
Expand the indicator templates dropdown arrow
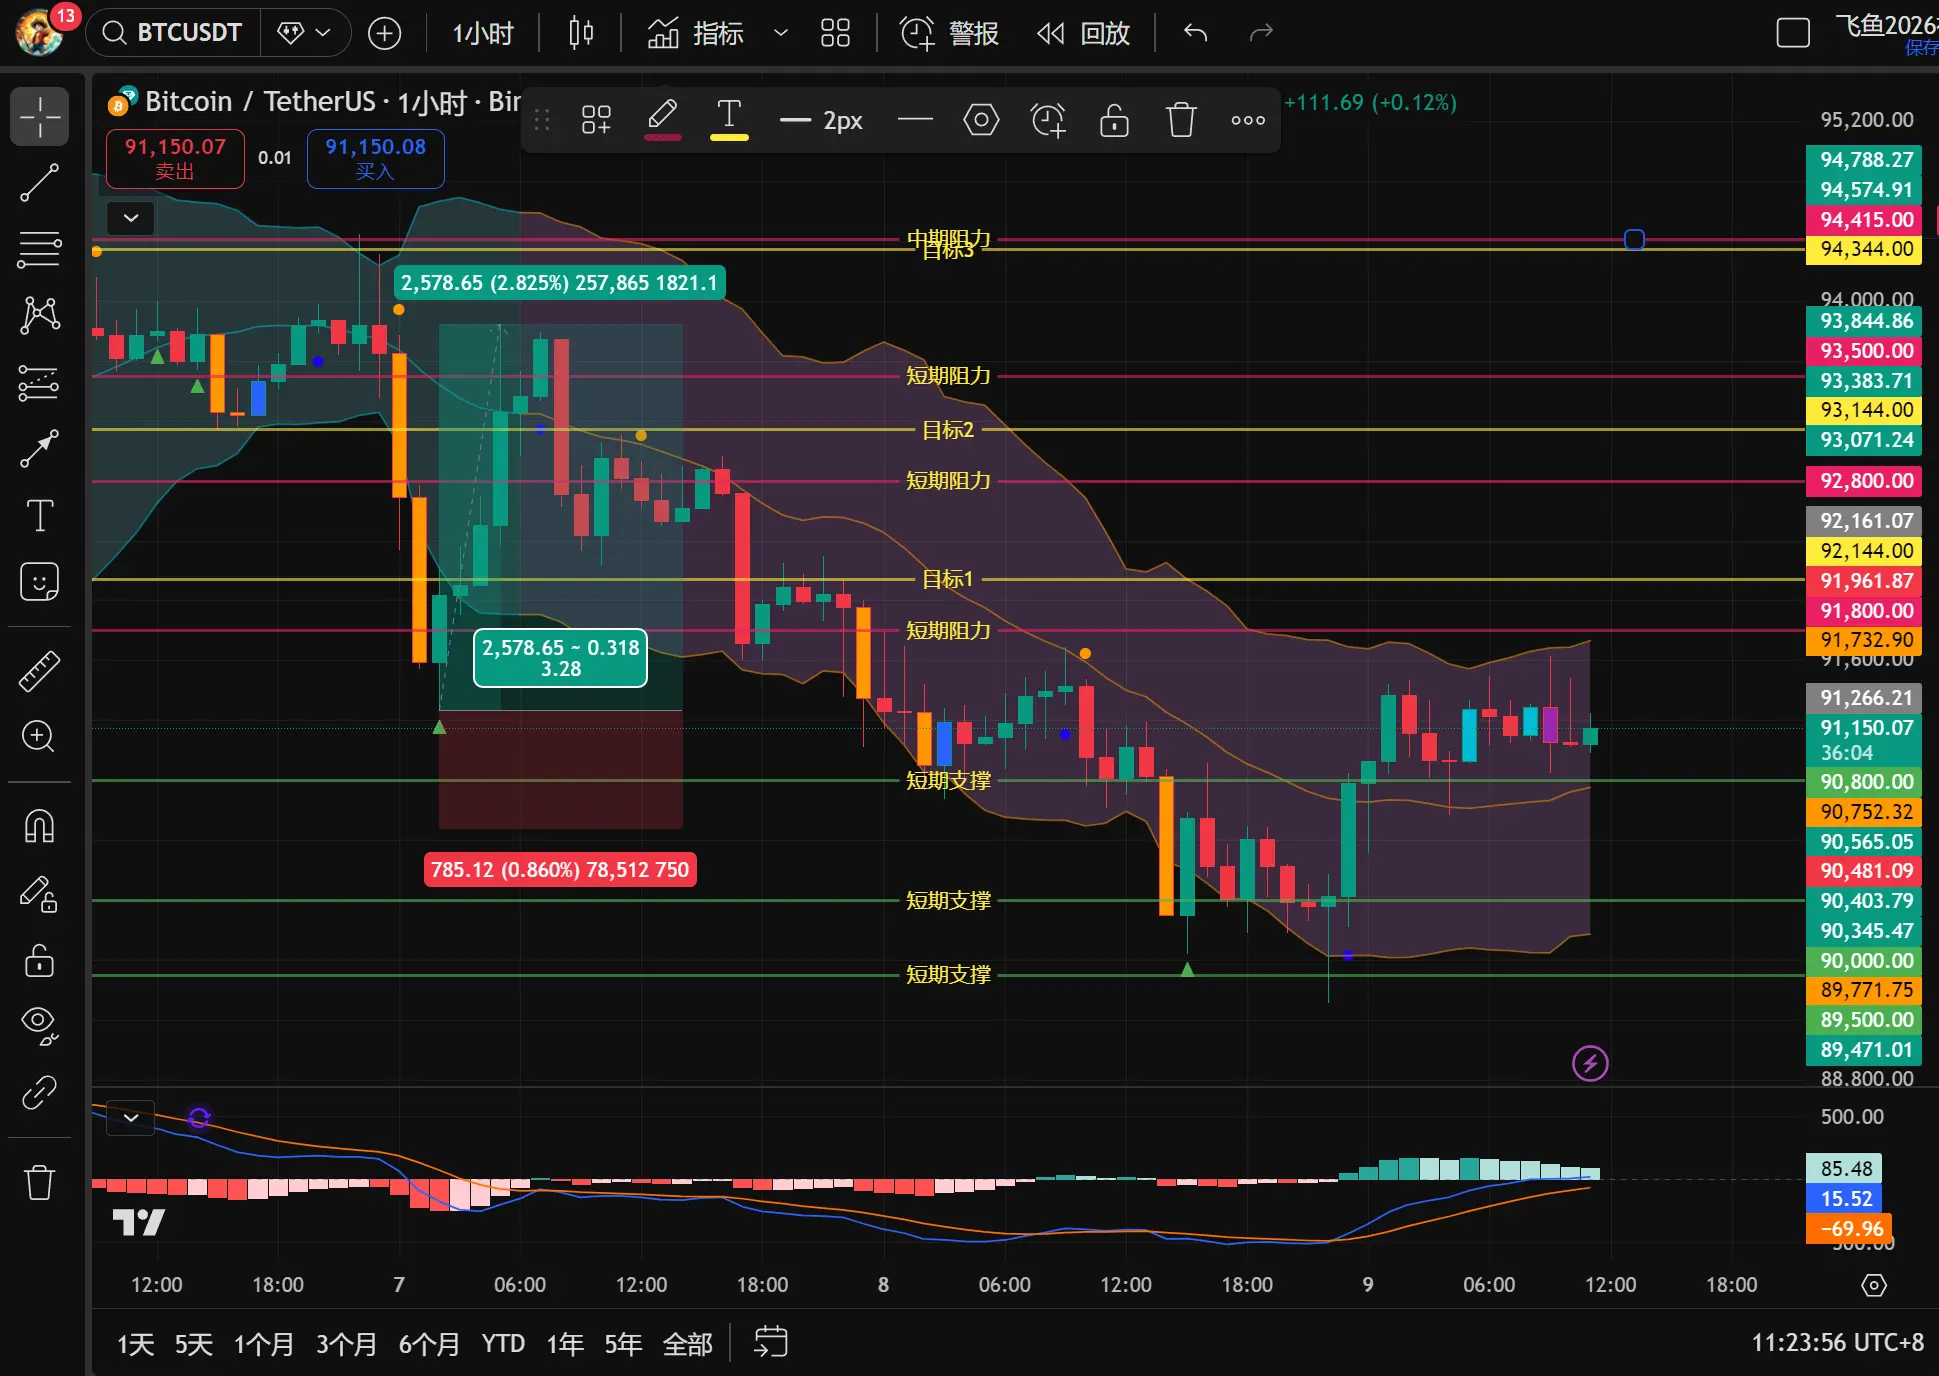pos(781,33)
